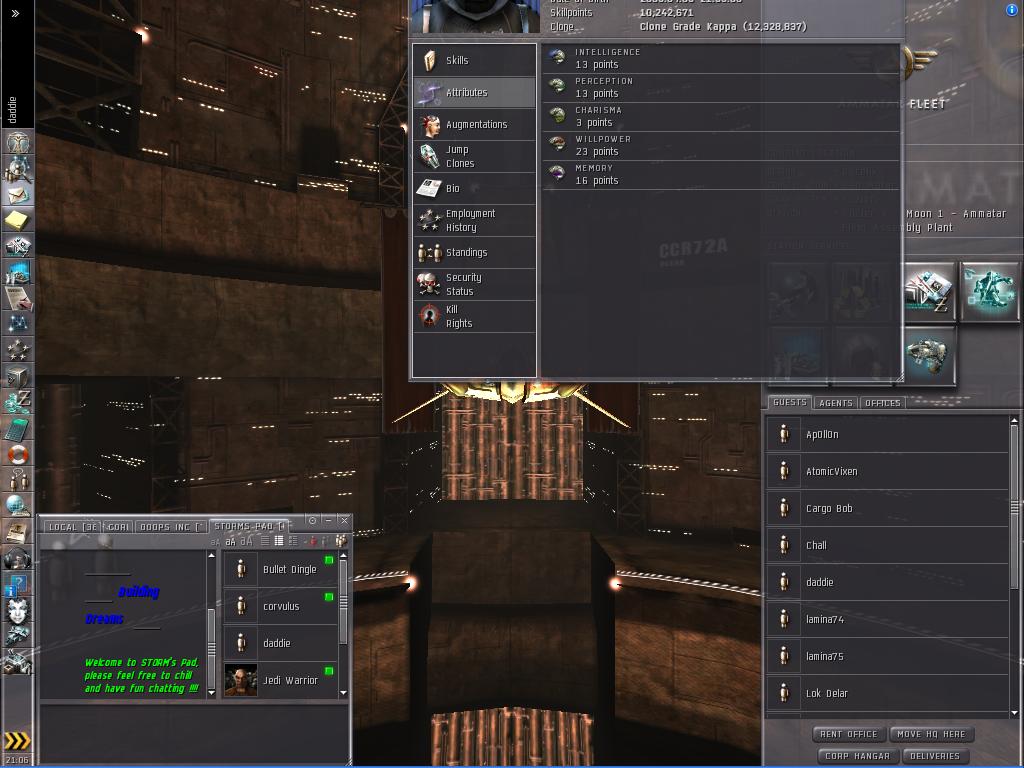Screen dimensions: 1024x768
Task: Open the globe map icon in sidebar
Action: coord(18,506)
